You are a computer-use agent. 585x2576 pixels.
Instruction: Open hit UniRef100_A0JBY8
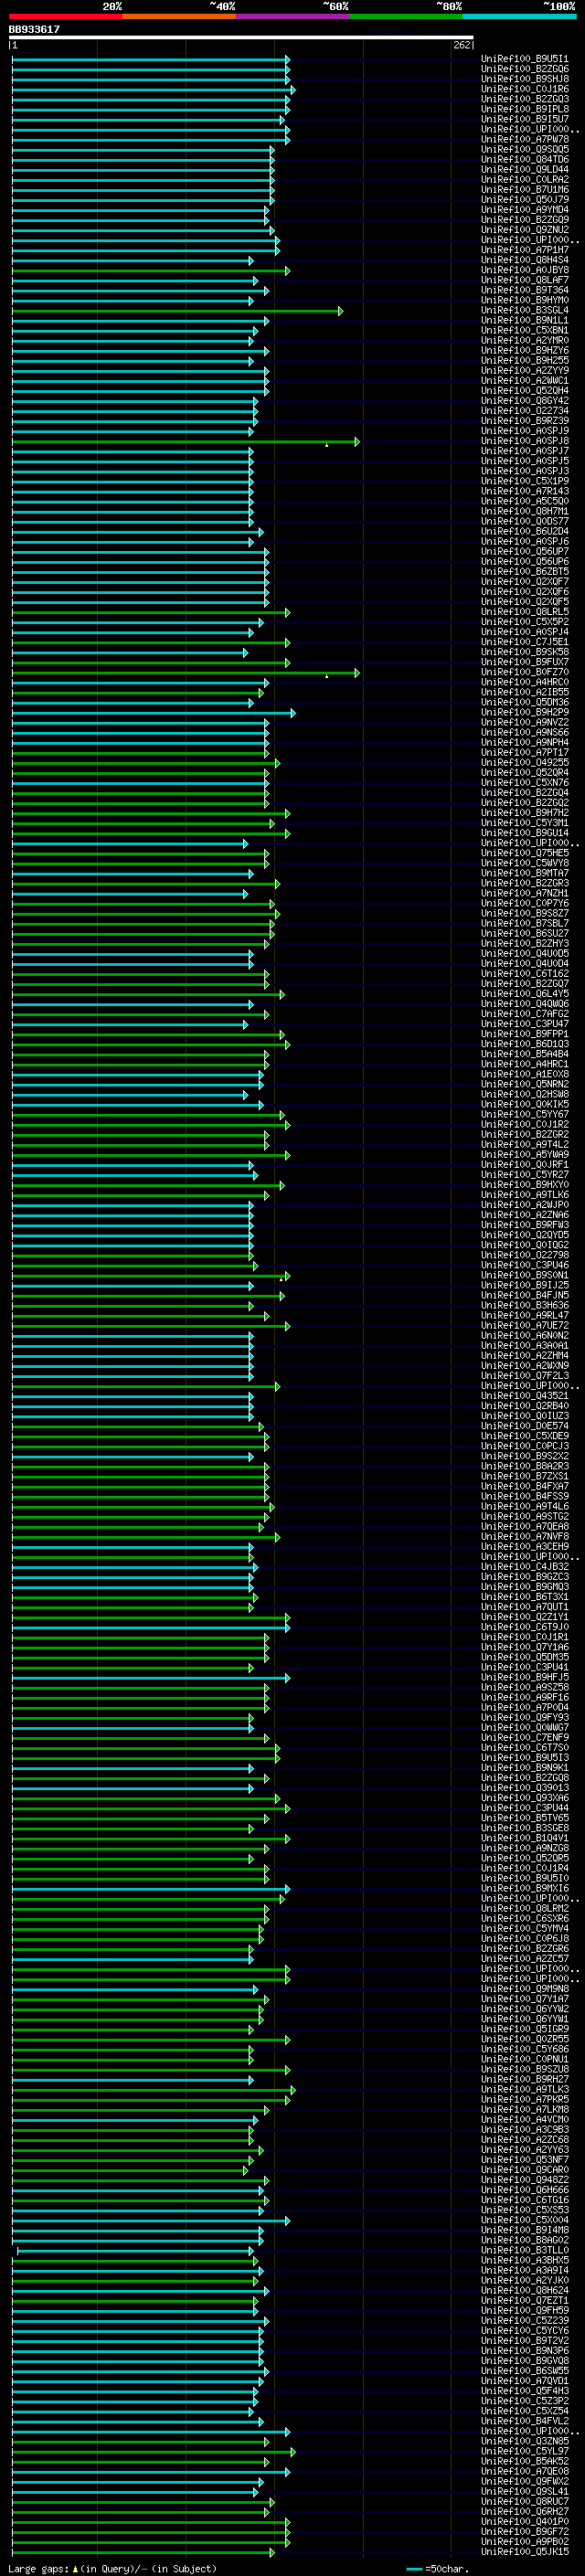pyautogui.click(x=524, y=270)
